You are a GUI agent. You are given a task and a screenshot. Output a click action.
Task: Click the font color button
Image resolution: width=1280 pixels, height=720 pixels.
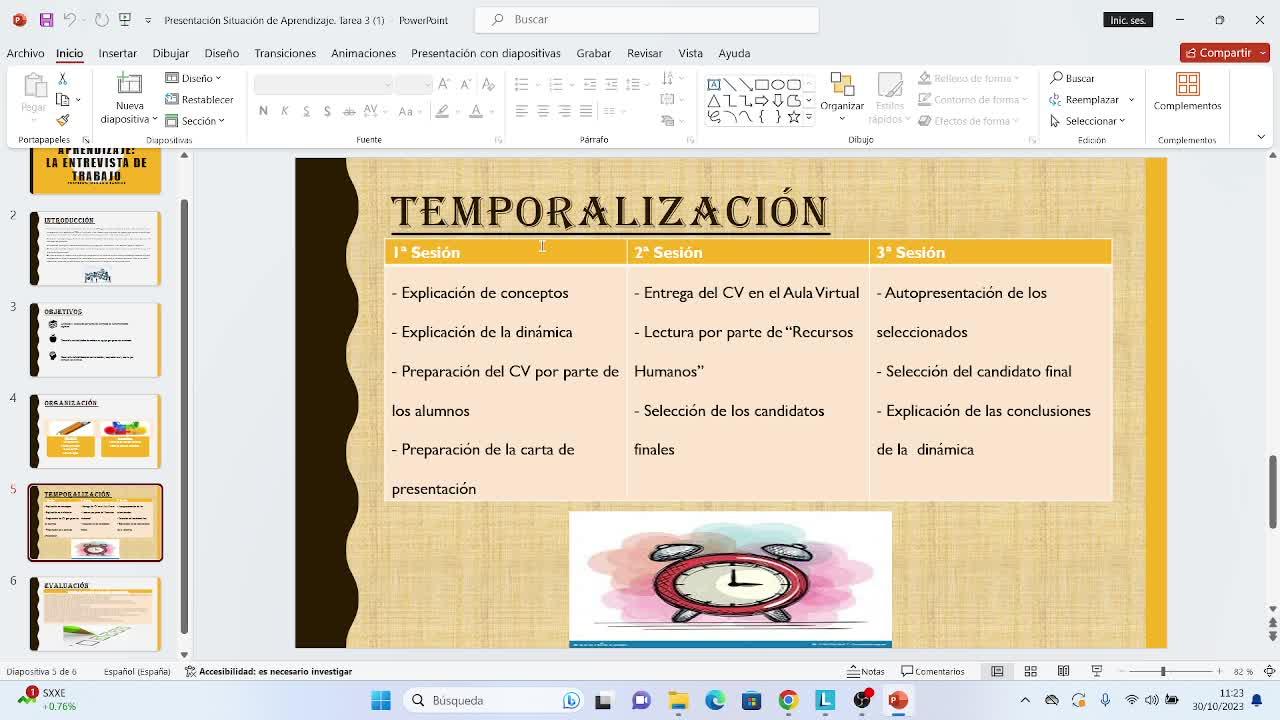pos(476,111)
